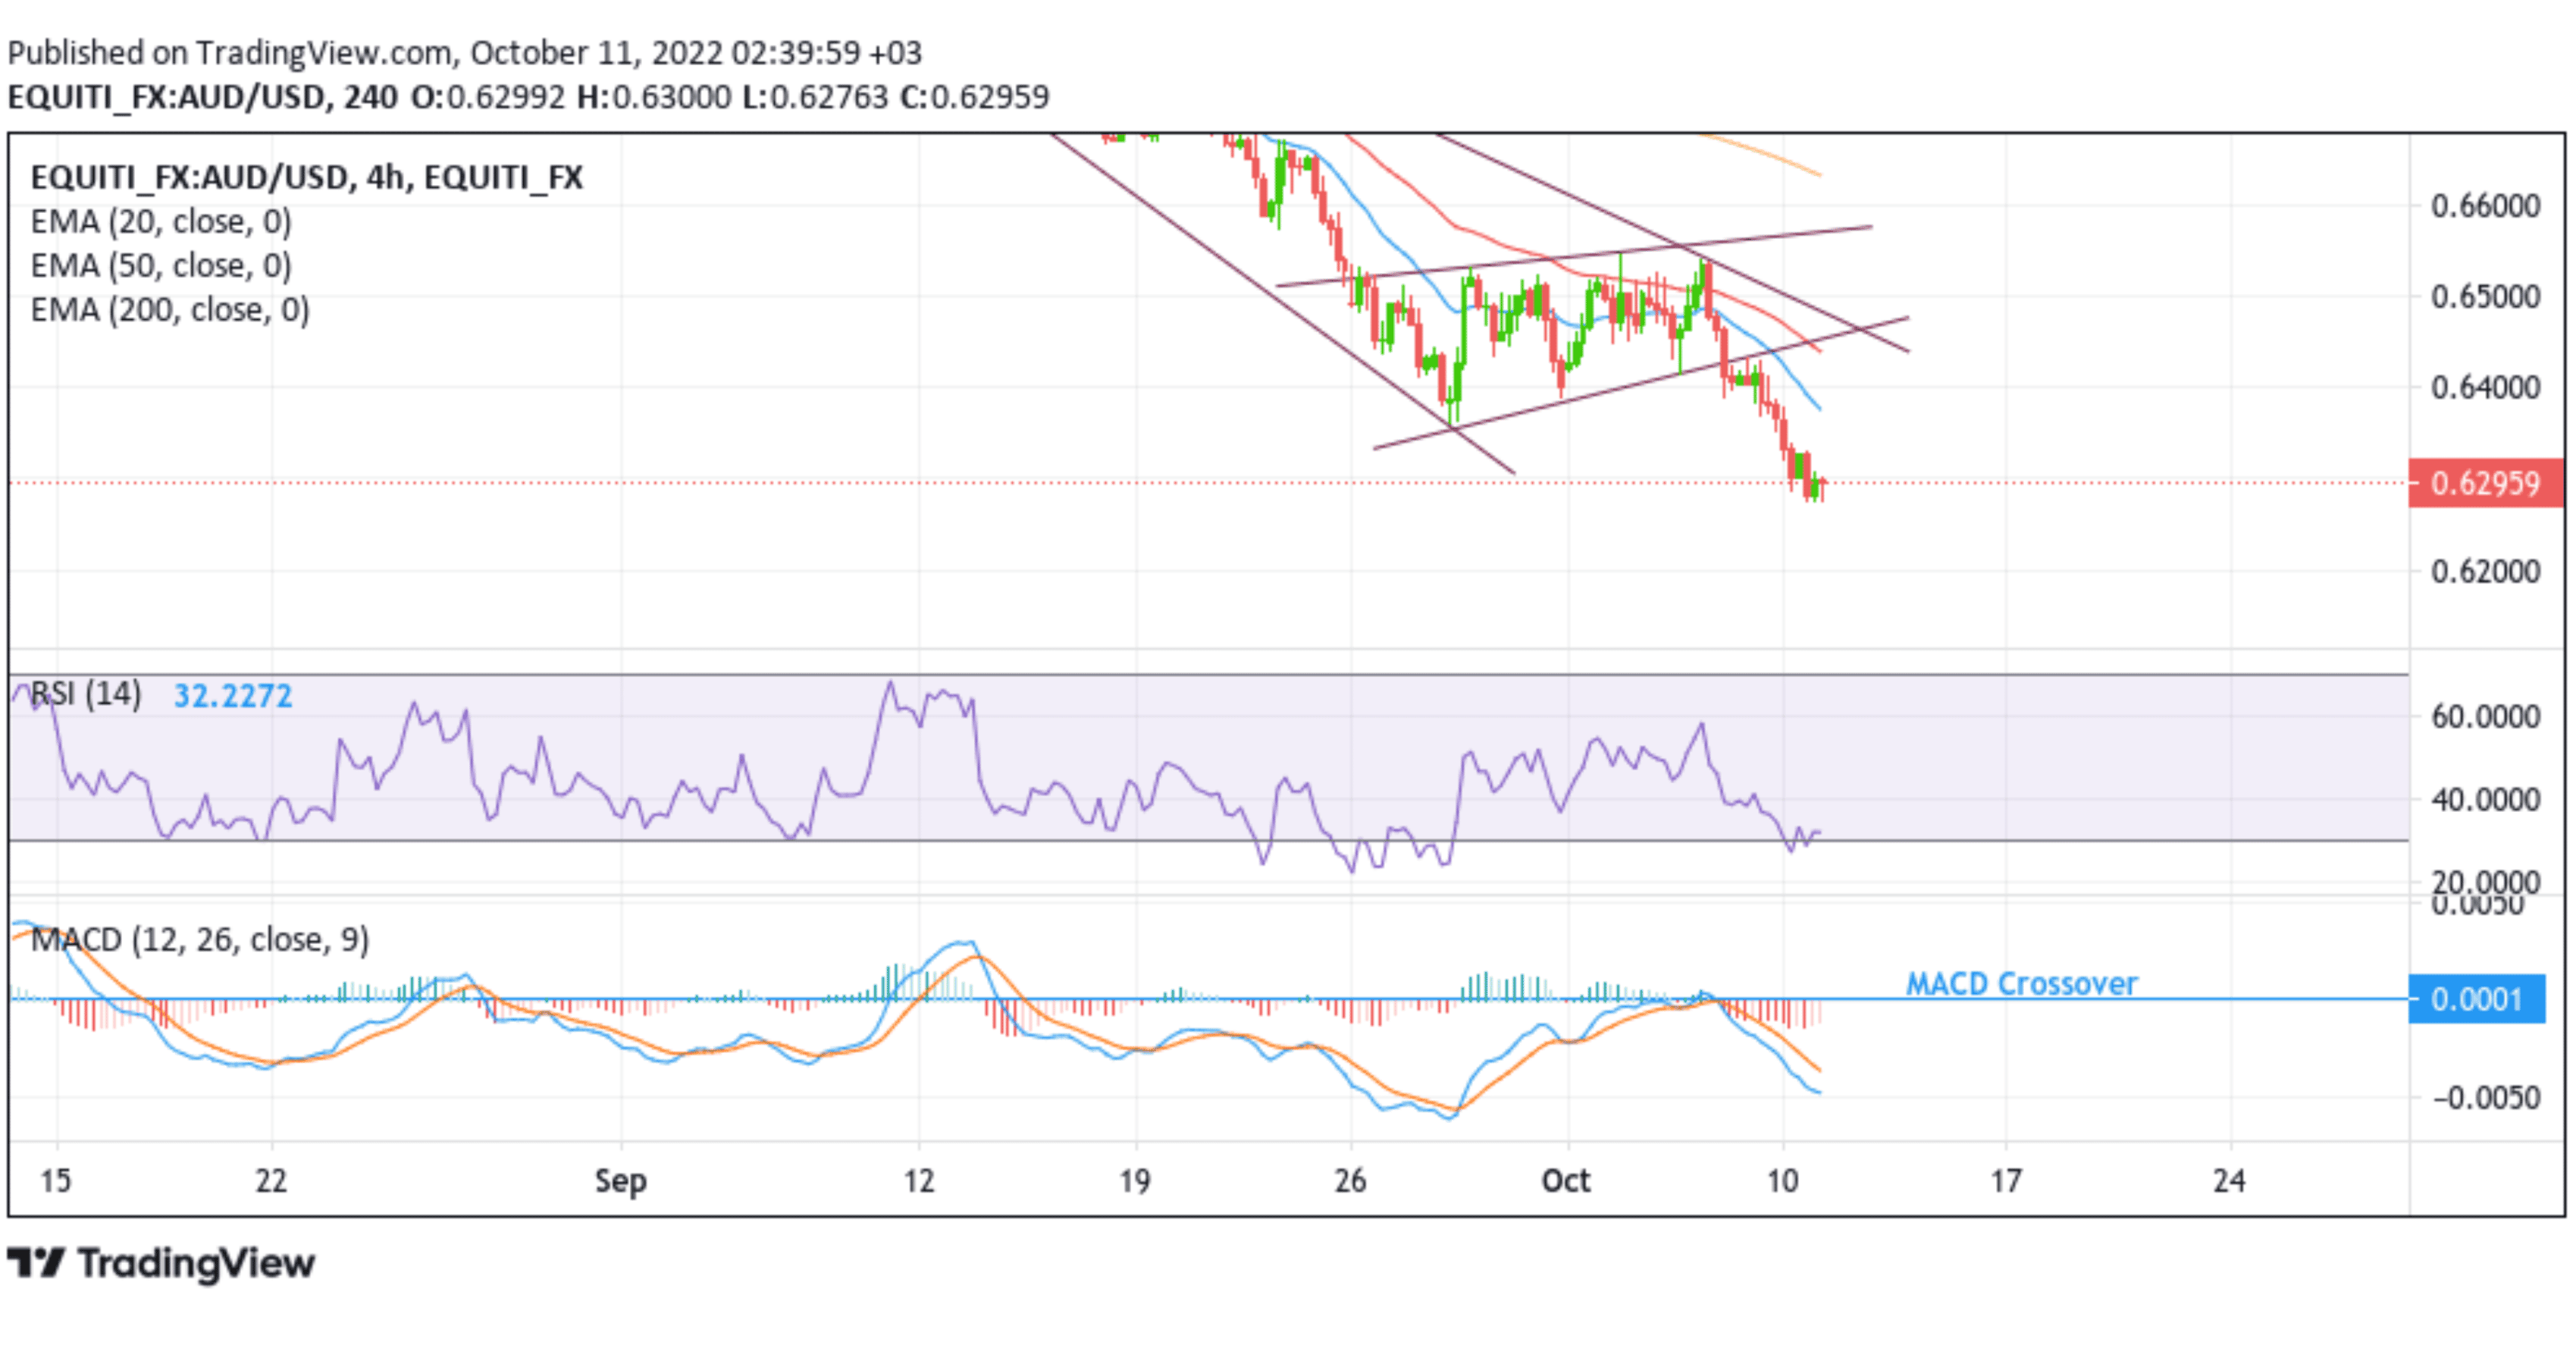
Task: Click the EMA (20, close, 0) legend entry
Action: (161, 221)
